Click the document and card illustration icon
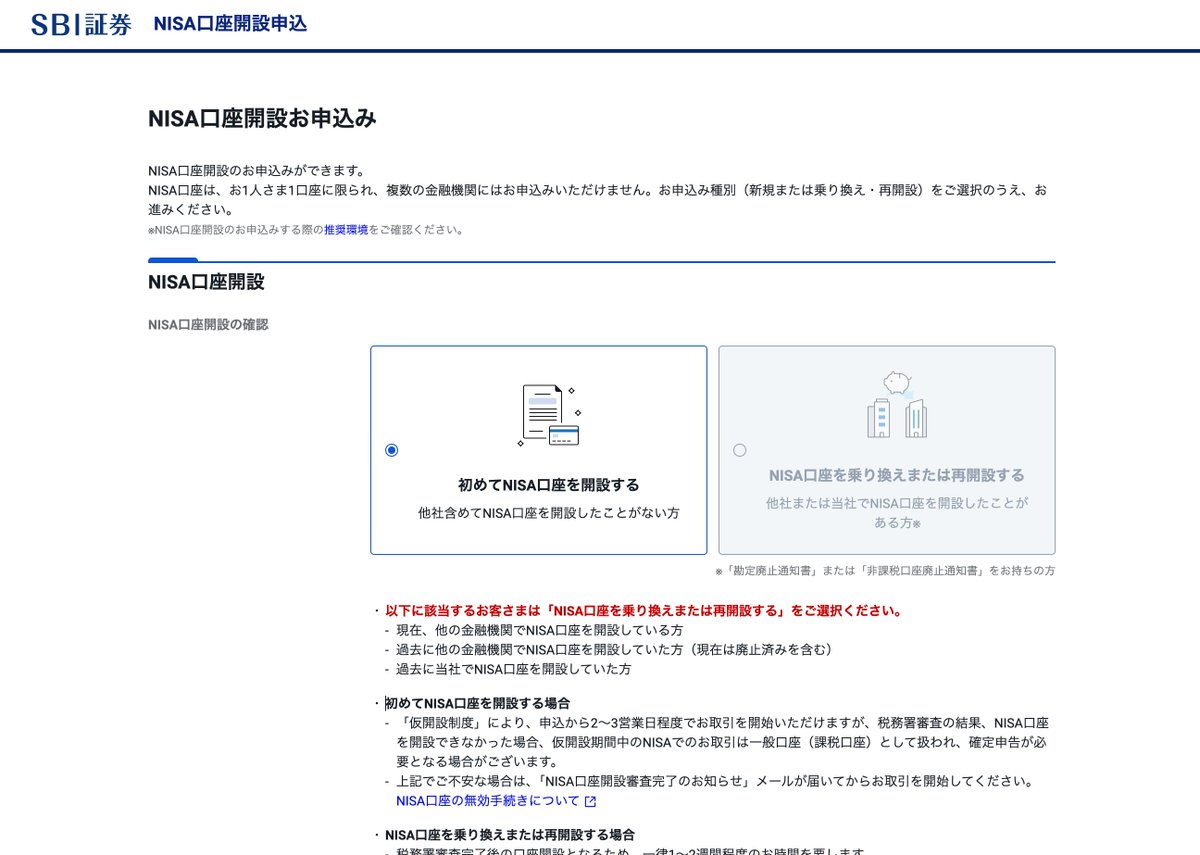 [x=548, y=416]
